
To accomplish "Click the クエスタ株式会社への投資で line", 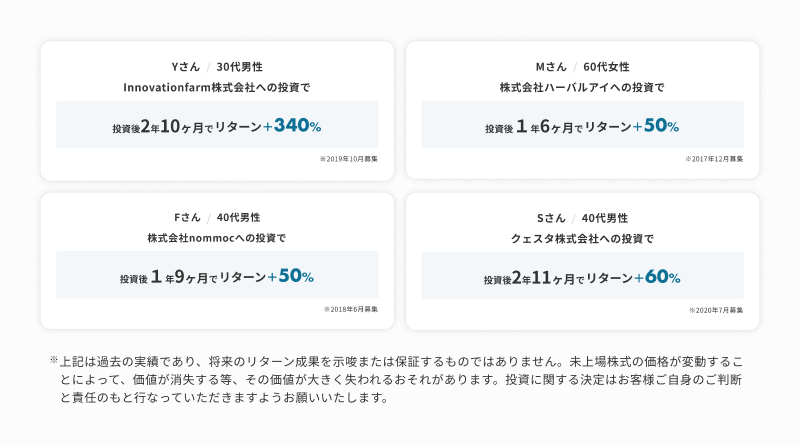I will (581, 238).
